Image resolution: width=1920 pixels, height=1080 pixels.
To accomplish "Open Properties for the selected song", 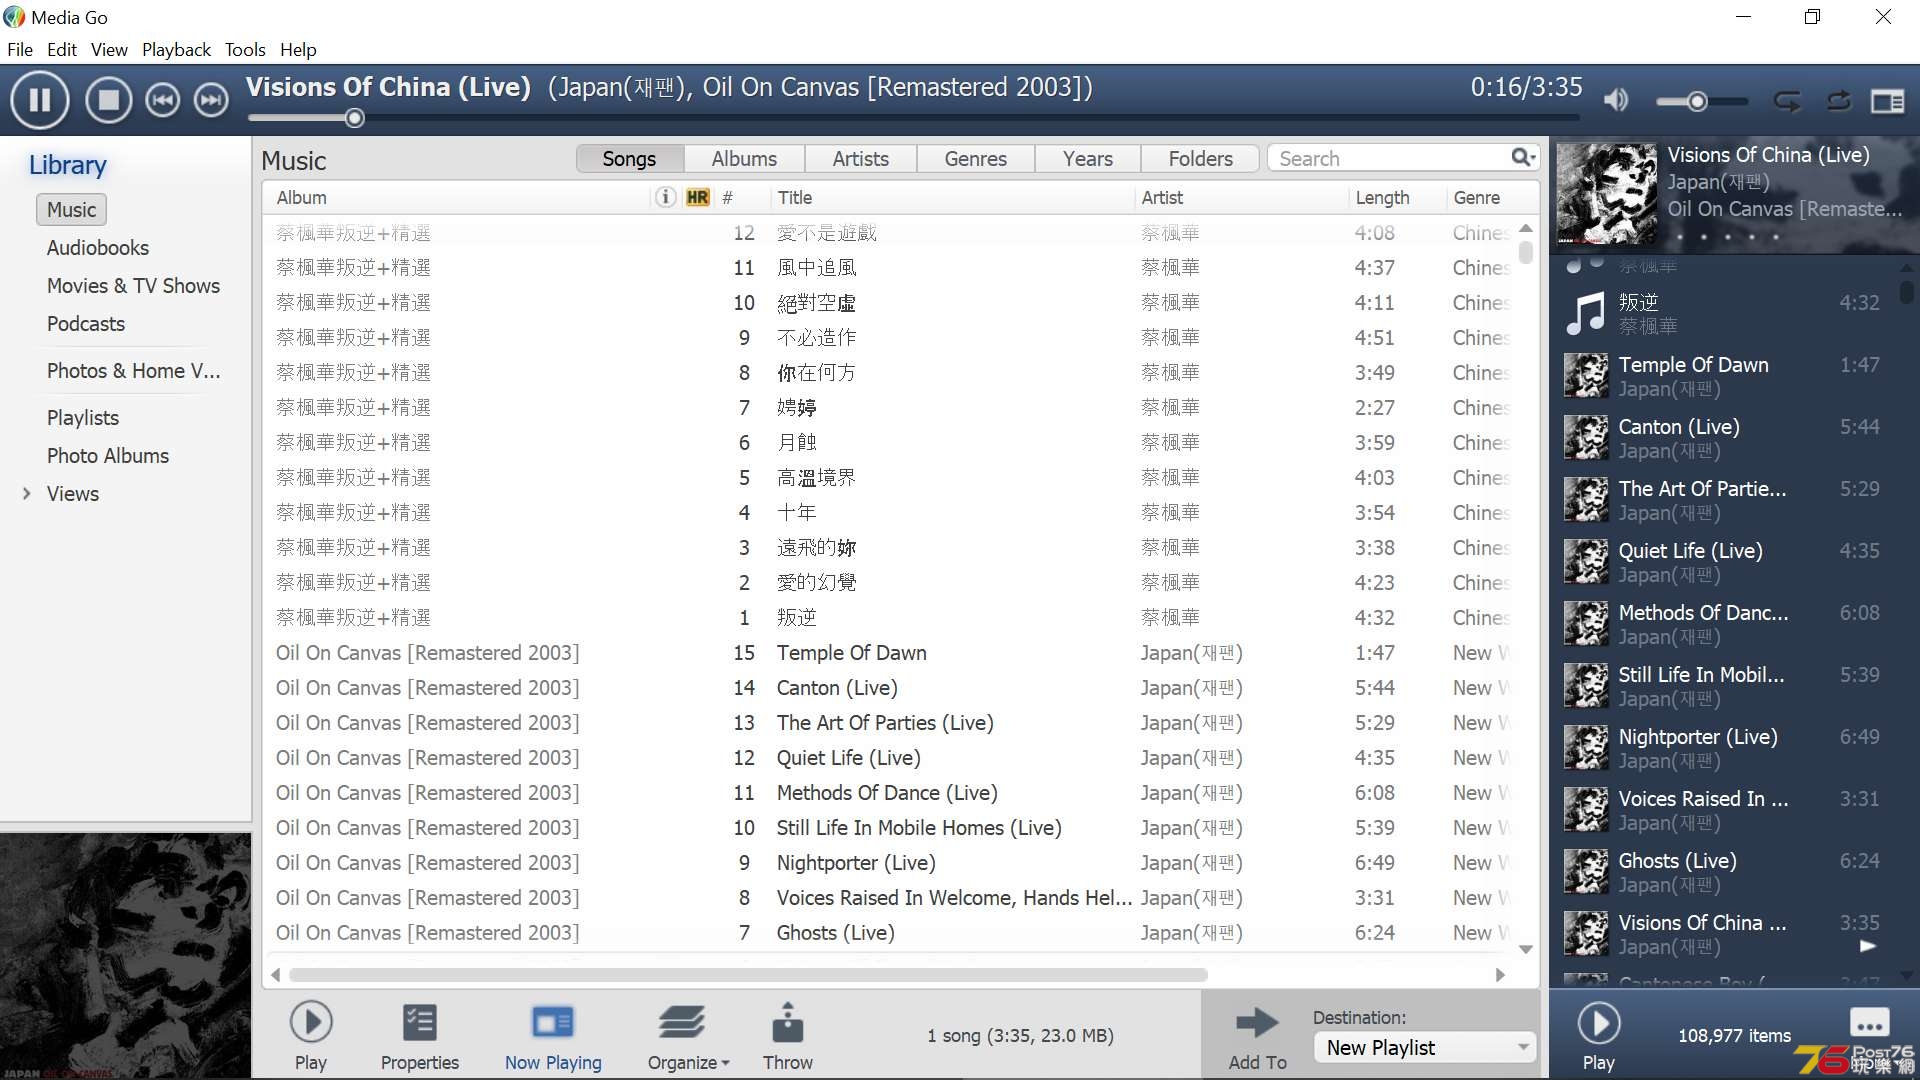I will [419, 1036].
